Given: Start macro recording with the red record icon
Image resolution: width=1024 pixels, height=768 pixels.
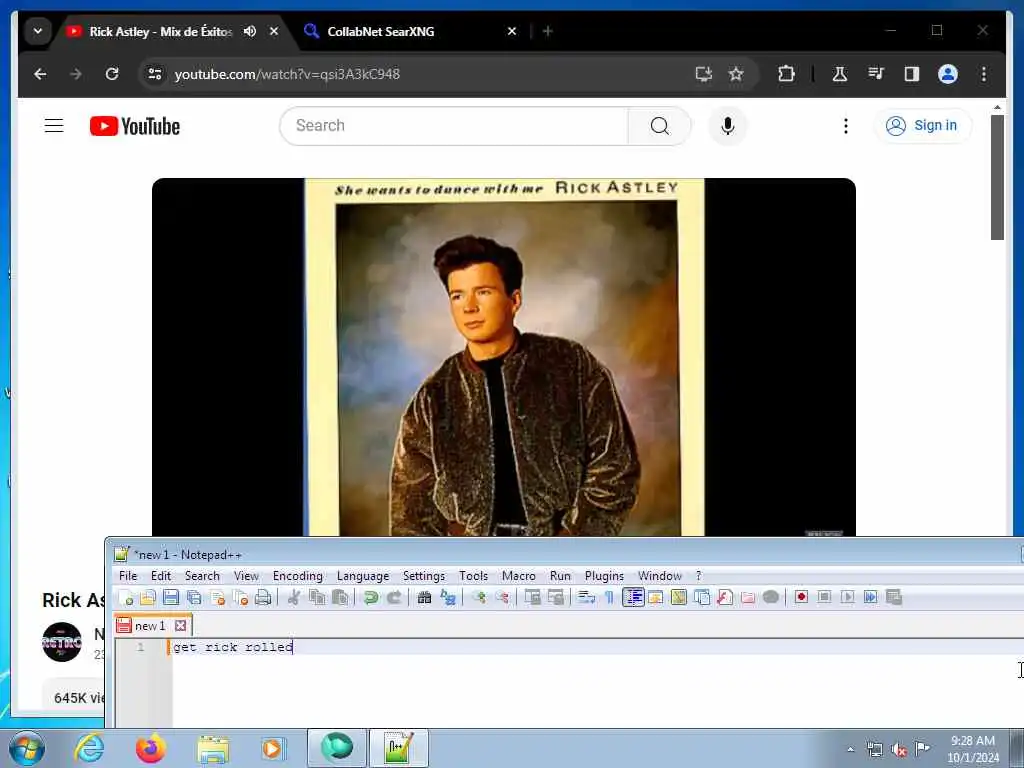Looking at the screenshot, I should point(801,597).
